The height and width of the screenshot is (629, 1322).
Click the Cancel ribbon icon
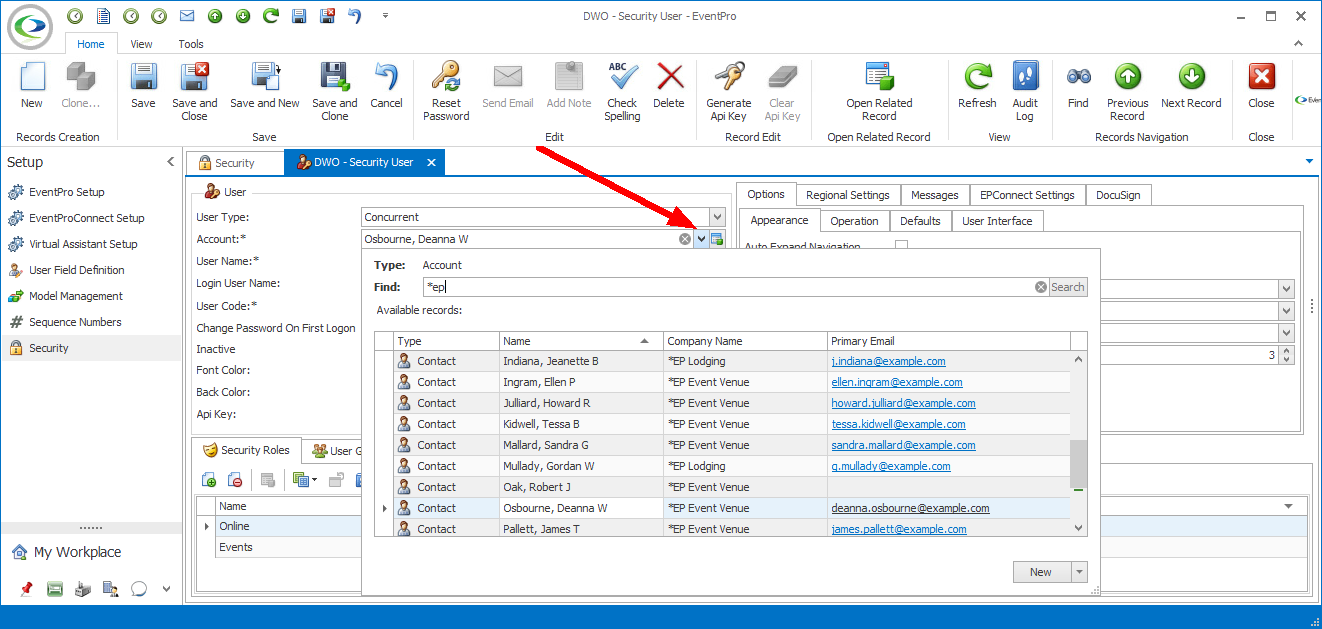386,78
